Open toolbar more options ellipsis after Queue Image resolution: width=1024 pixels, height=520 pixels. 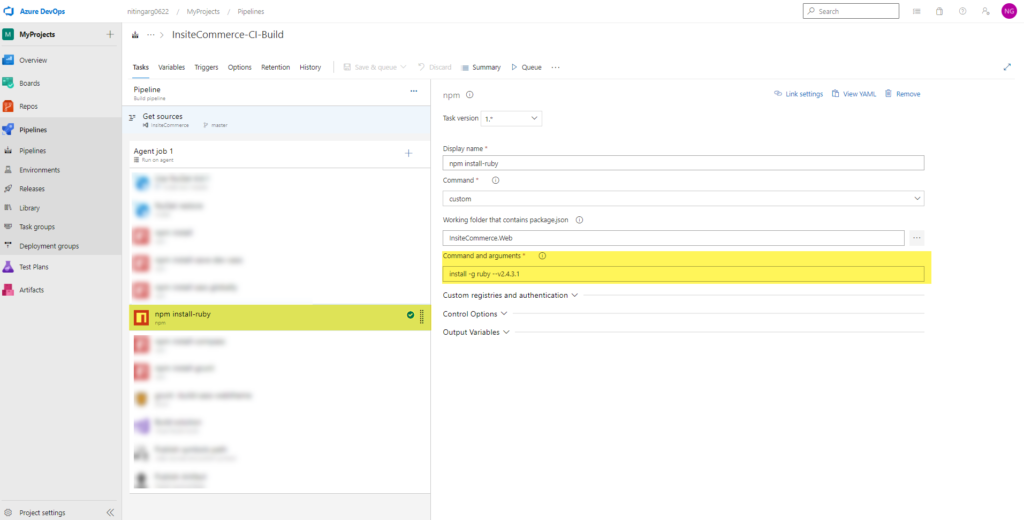point(556,67)
